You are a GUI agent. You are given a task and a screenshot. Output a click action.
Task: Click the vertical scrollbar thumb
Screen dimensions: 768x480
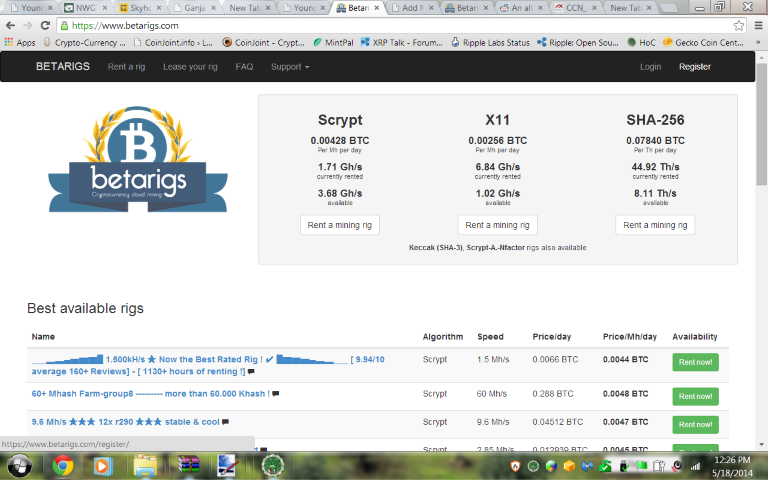761,124
